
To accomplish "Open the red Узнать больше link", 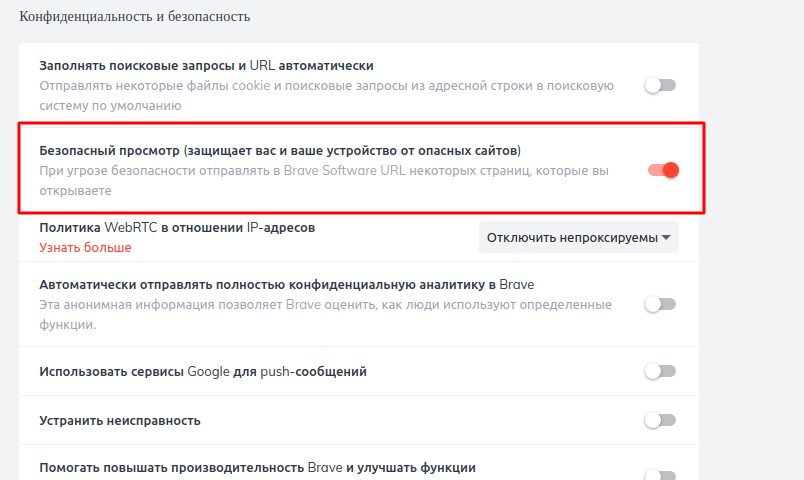I will coord(85,247).
